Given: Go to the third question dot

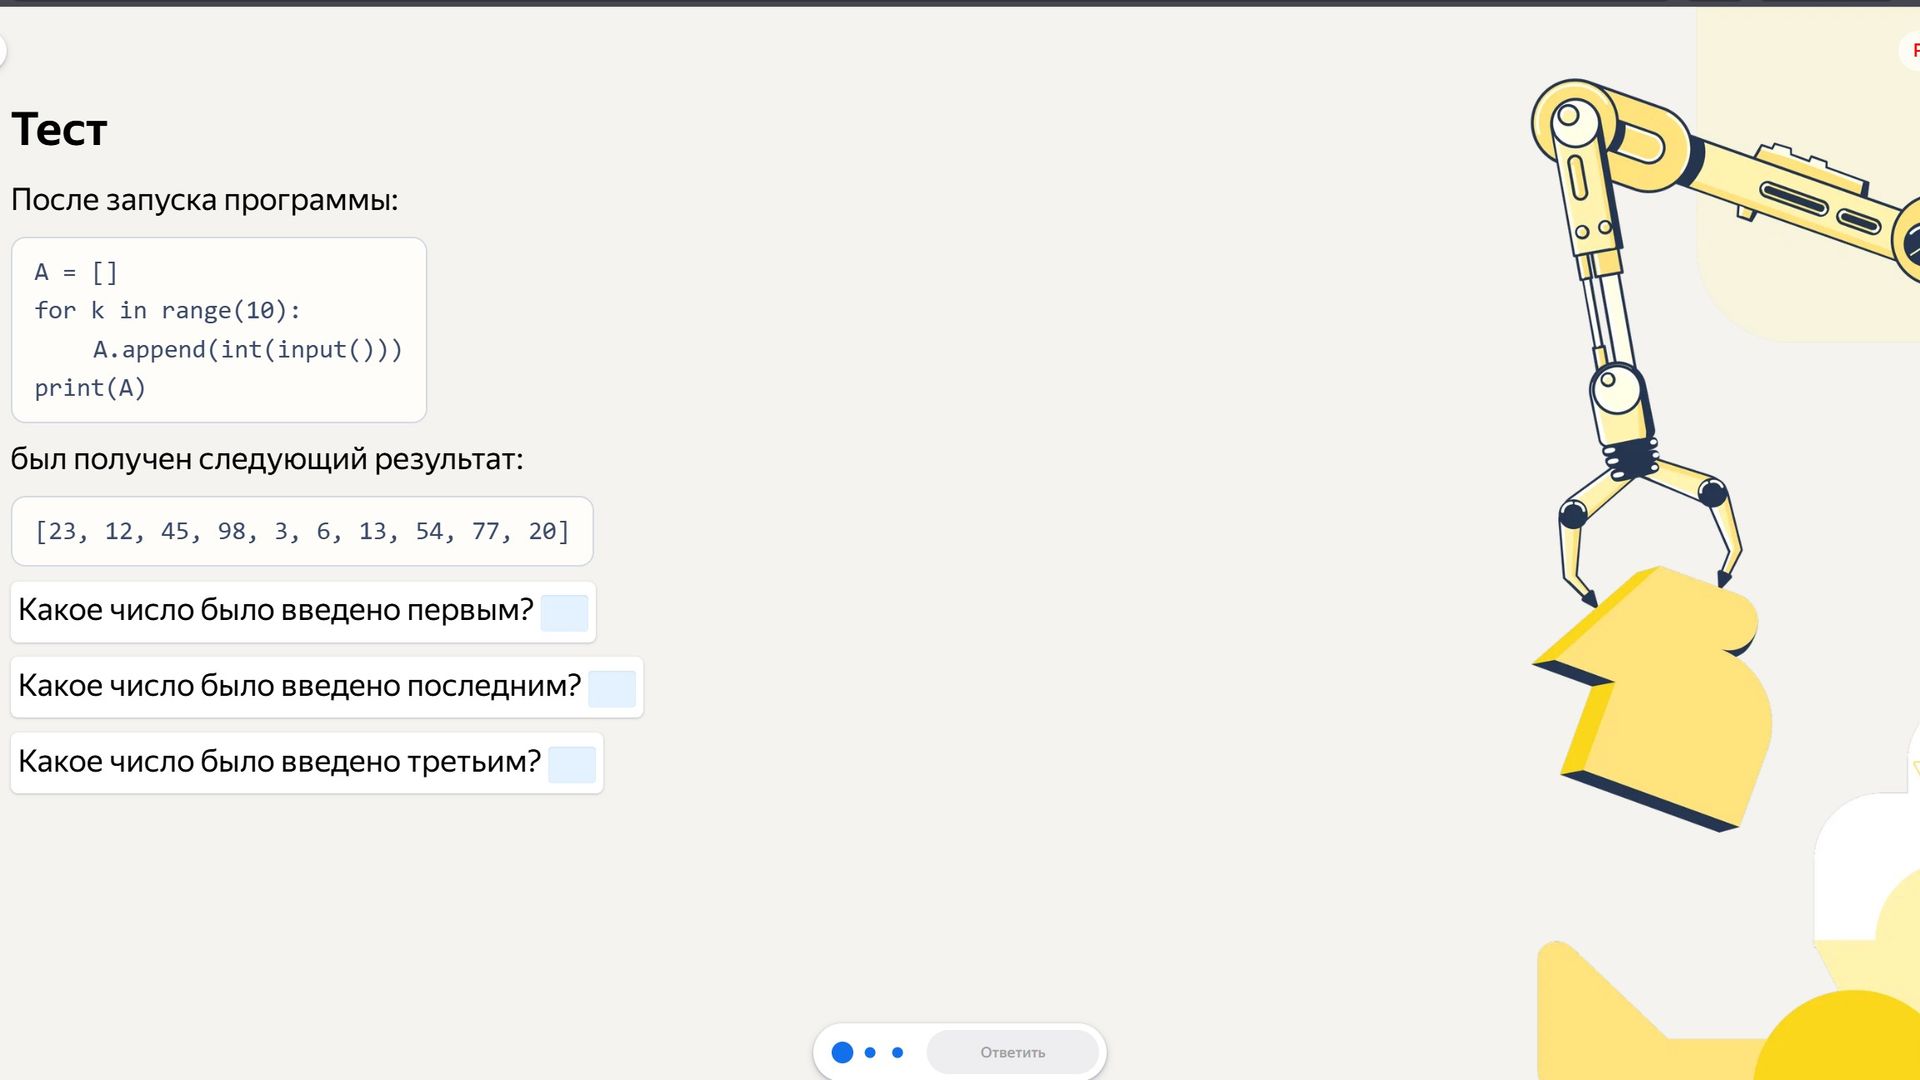Looking at the screenshot, I should pos(898,1052).
